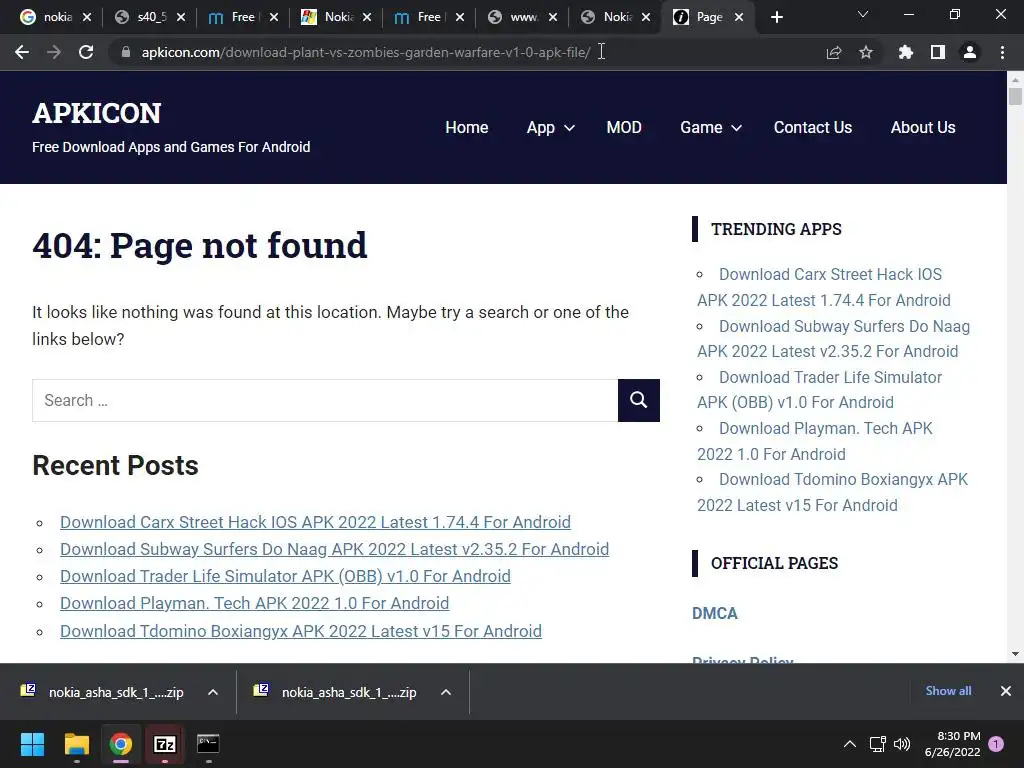Image resolution: width=1024 pixels, height=768 pixels.
Task: Toggle the browser side panel
Action: click(x=938, y=52)
